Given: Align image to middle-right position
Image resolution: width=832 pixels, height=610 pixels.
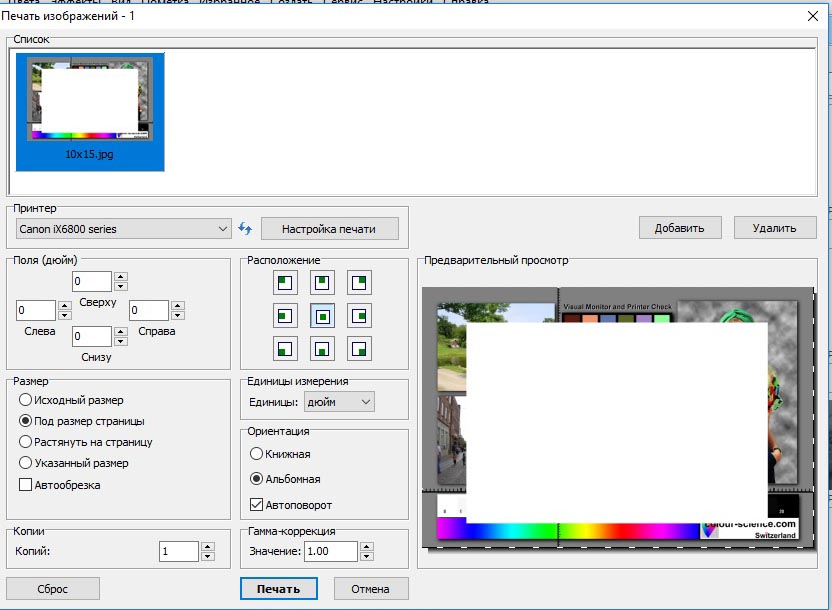Looking at the screenshot, I should click(x=359, y=316).
